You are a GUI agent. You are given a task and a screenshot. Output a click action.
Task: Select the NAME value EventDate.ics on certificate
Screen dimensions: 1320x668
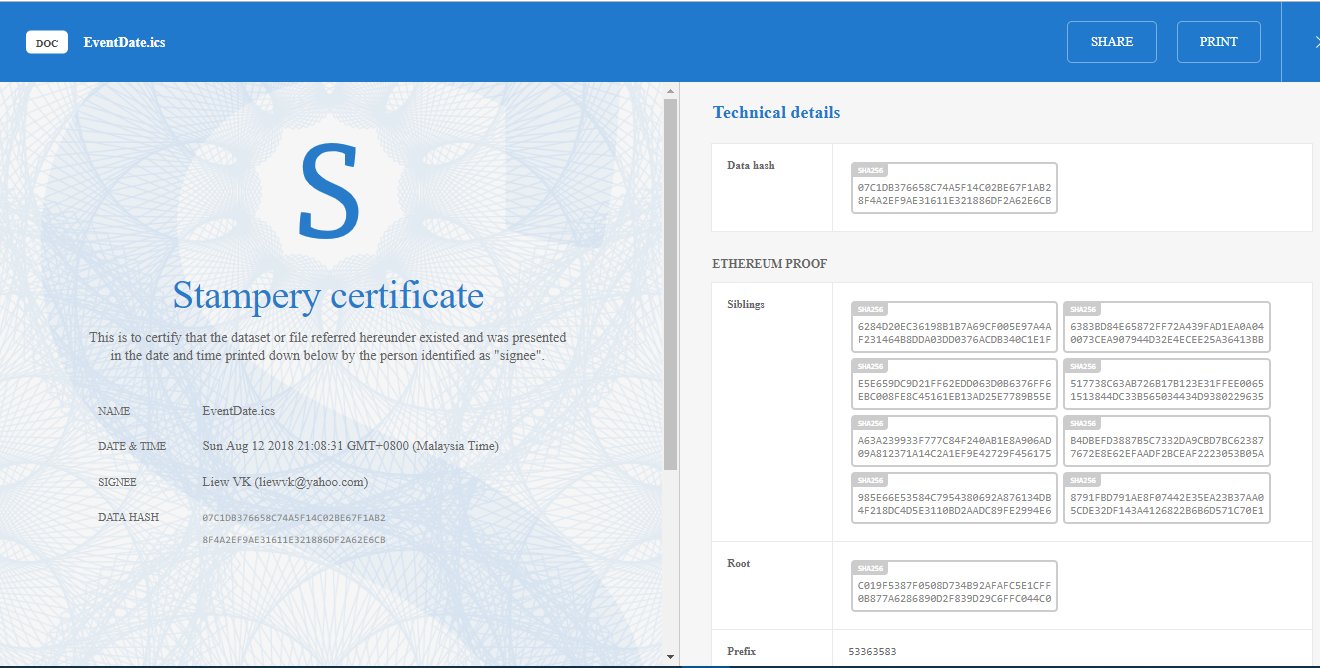click(x=239, y=411)
